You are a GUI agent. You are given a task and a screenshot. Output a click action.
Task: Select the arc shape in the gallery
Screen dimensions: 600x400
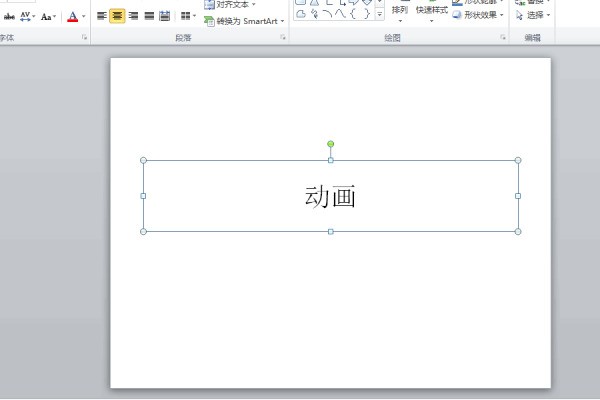click(327, 14)
